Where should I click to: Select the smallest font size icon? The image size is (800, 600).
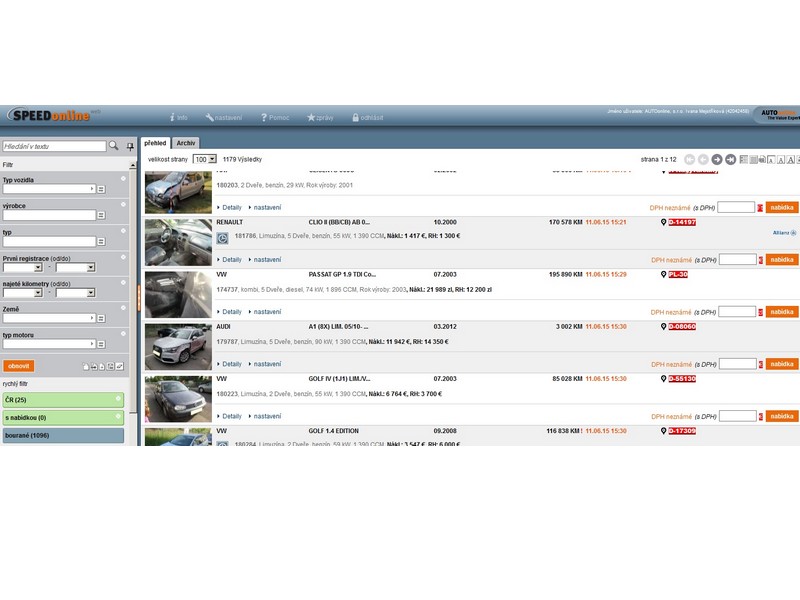771,160
